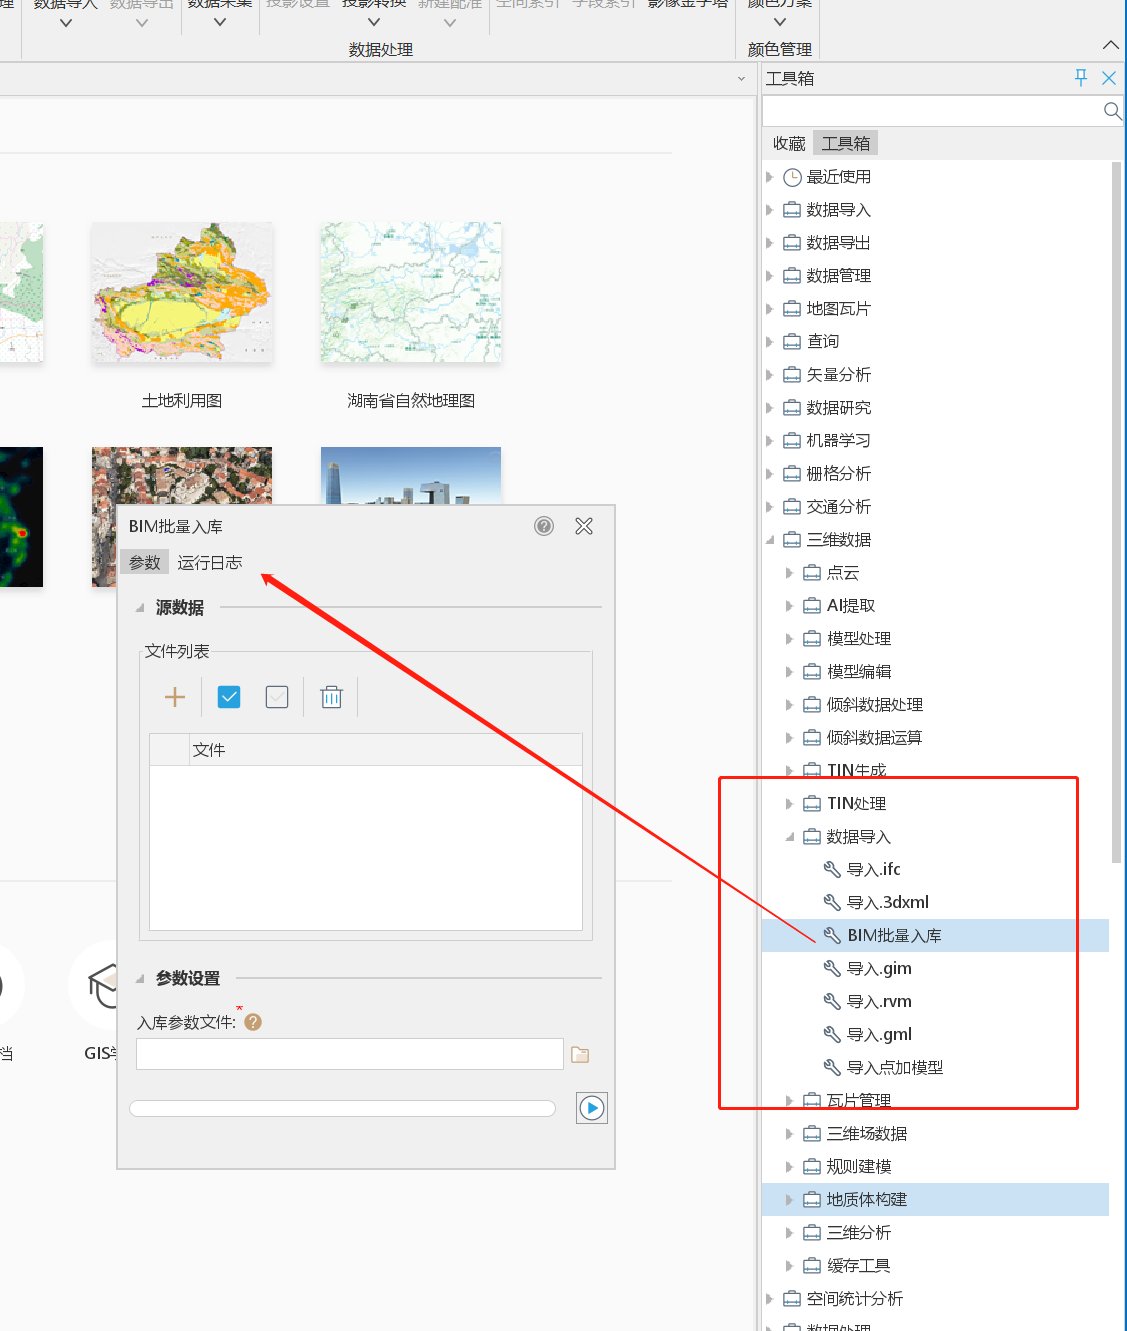
Task: Click the toolbox search magnifier icon
Action: coord(1112,111)
